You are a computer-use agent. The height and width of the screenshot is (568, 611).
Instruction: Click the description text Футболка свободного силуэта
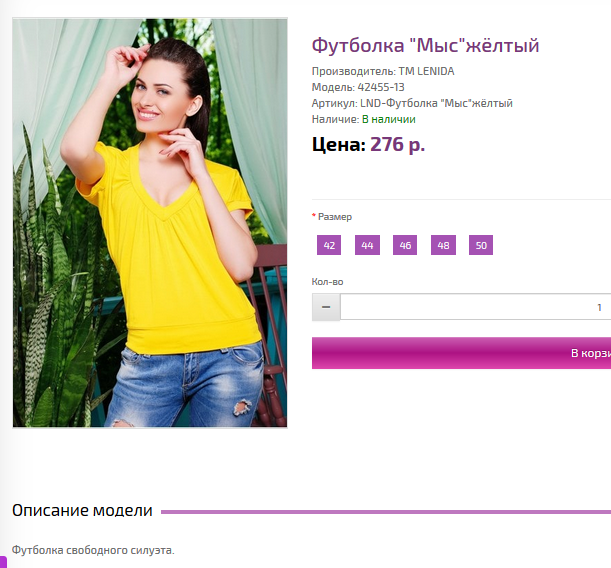(93, 550)
